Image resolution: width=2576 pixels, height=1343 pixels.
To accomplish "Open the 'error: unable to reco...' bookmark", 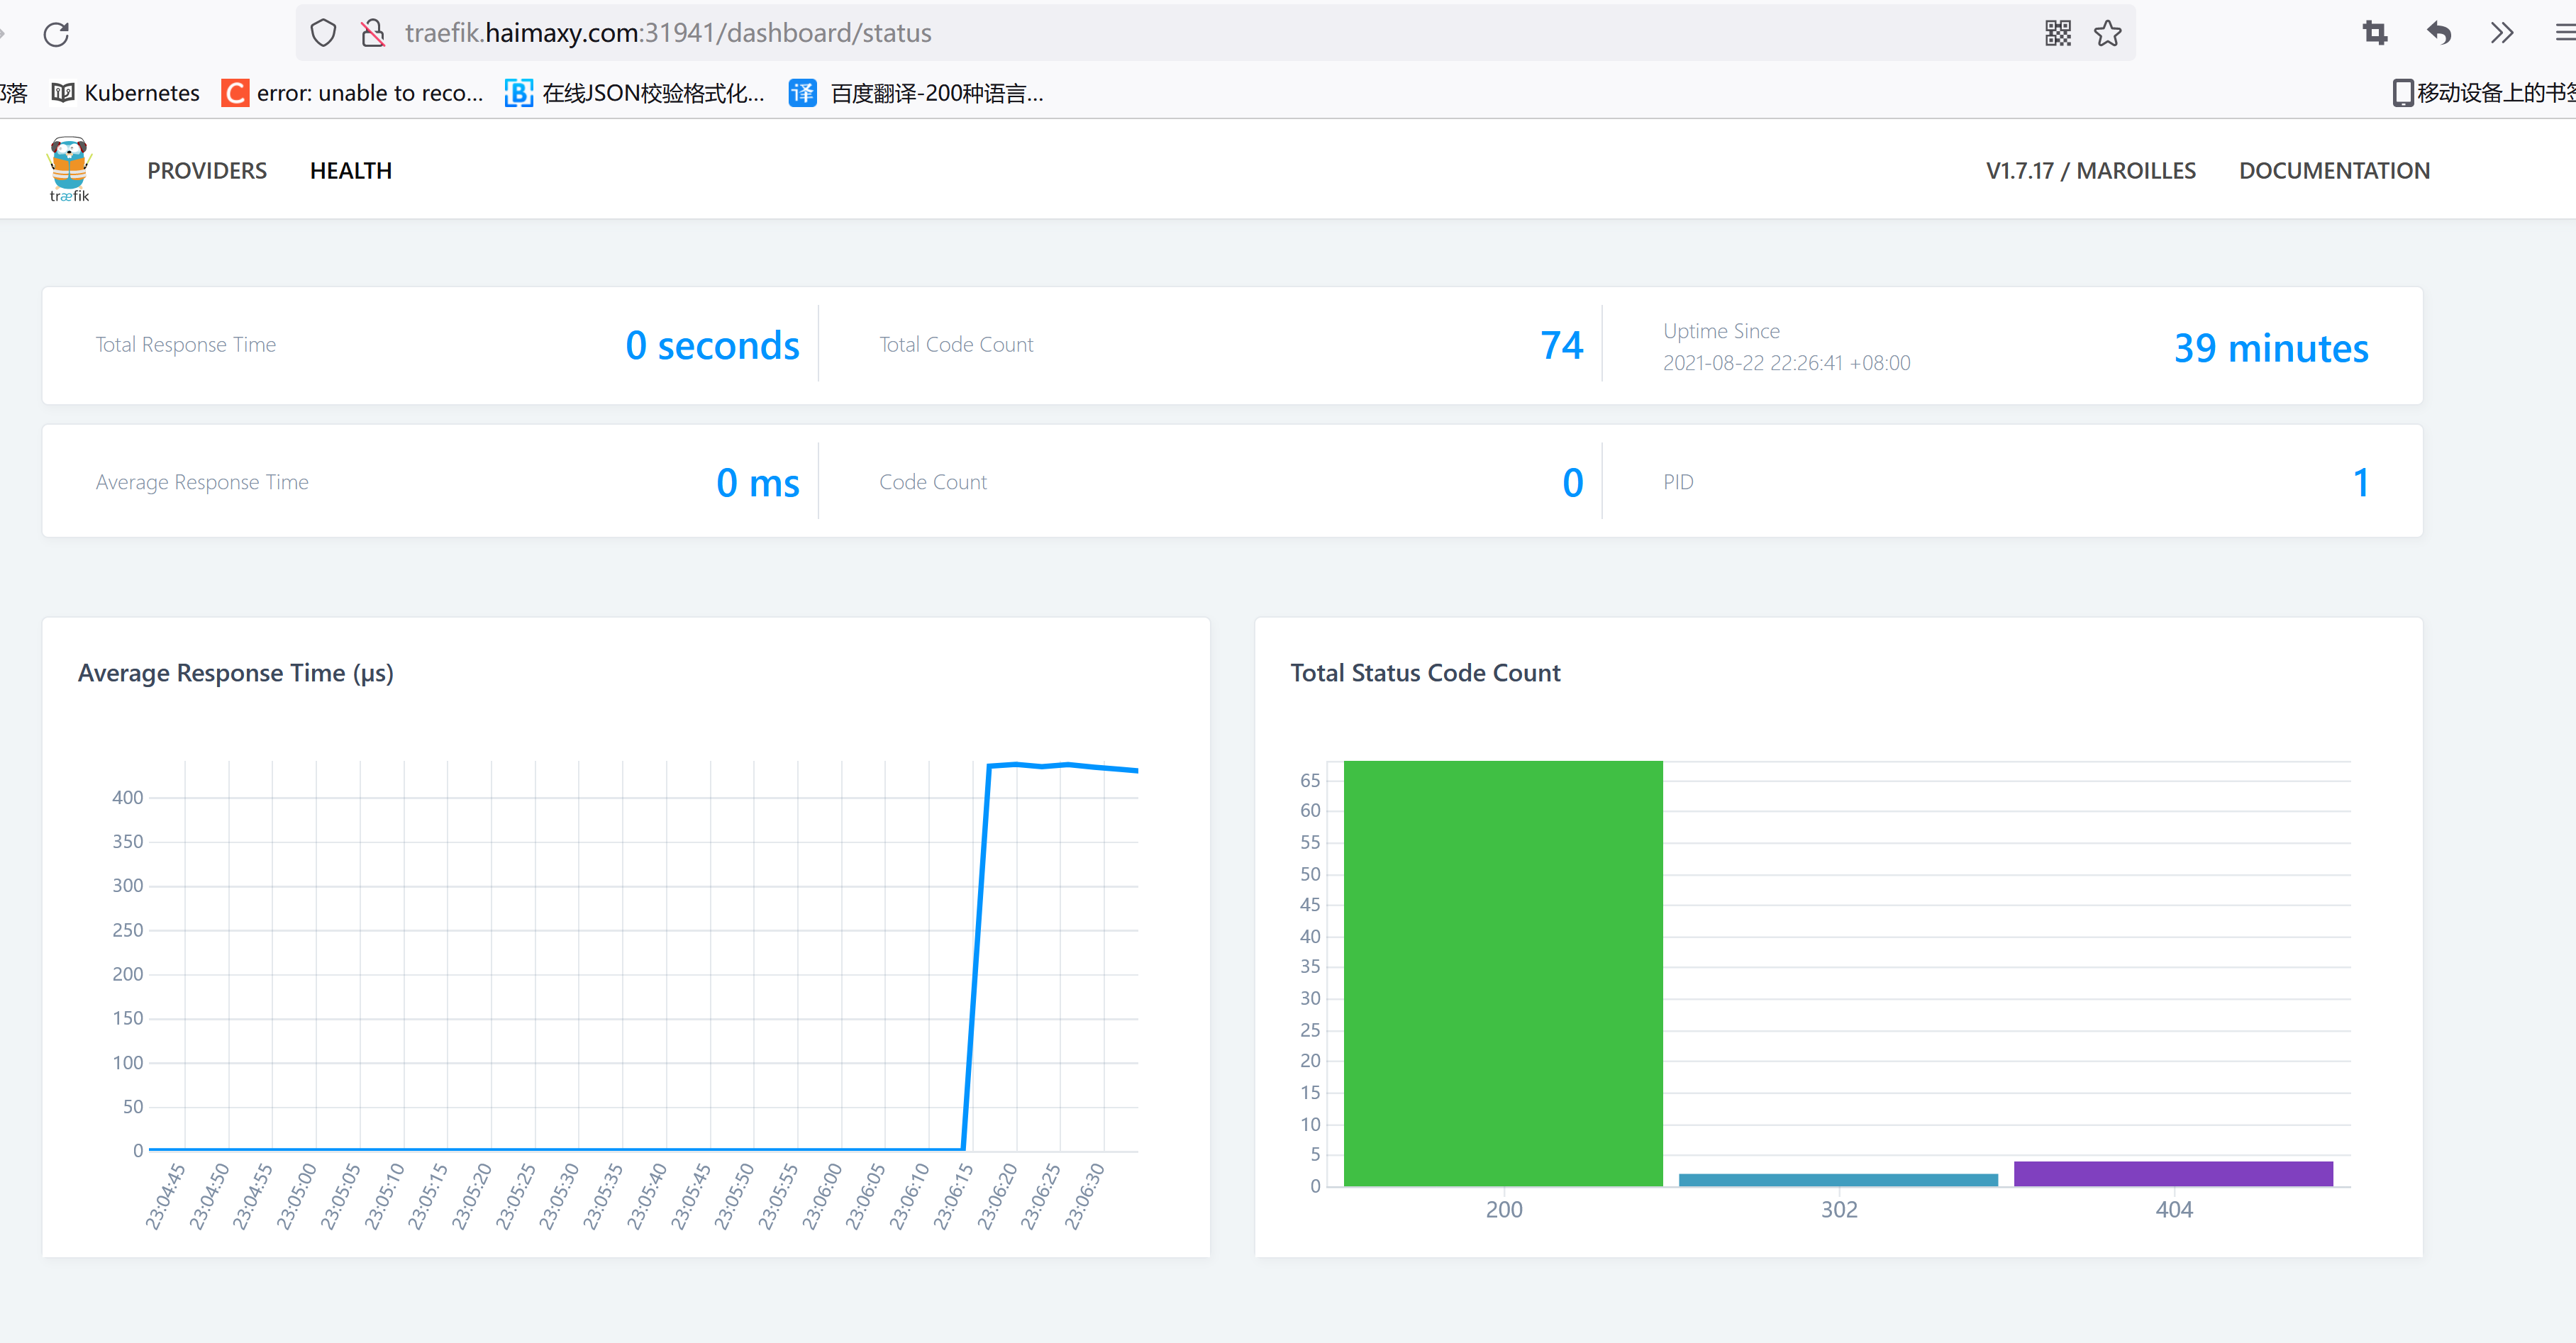I will 352,93.
